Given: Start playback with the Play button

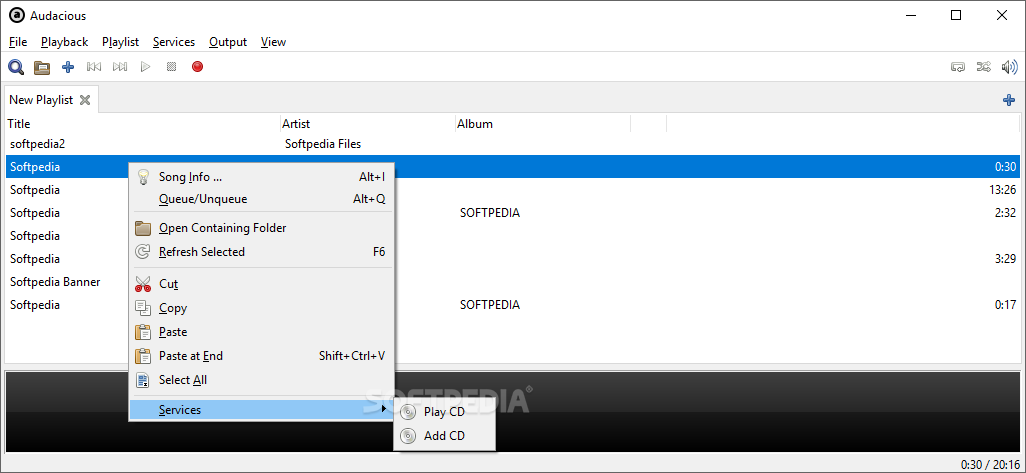Looking at the screenshot, I should pos(146,67).
